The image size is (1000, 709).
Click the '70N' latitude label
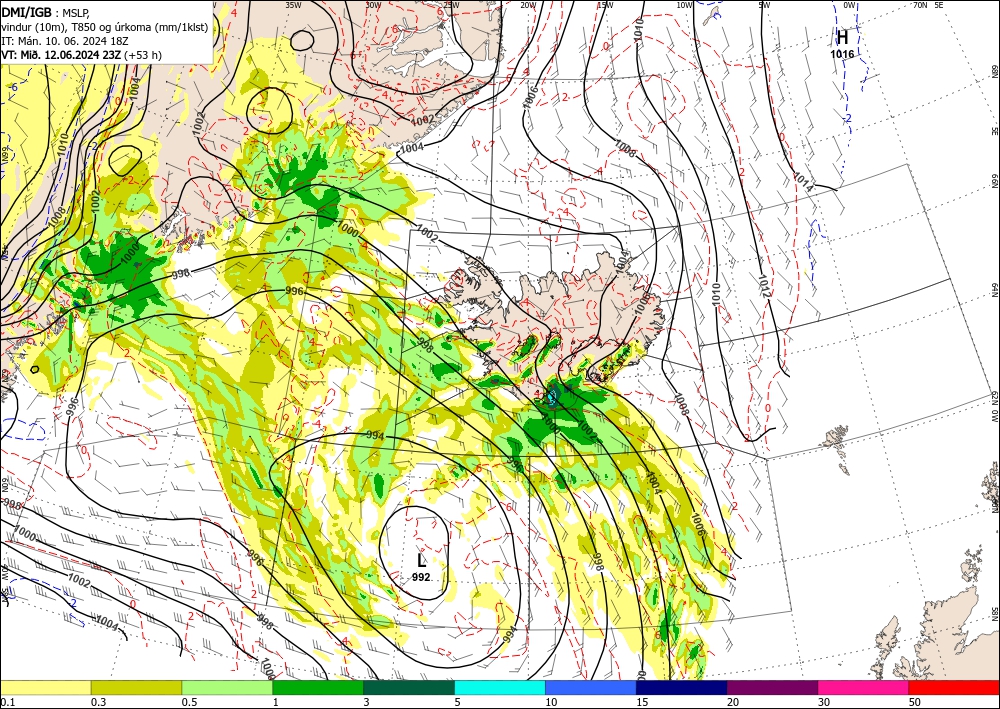tap(920, 5)
